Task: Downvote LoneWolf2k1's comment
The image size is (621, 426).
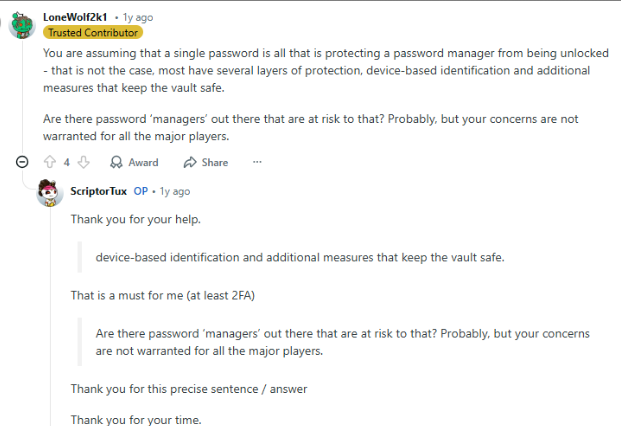Action: [x=84, y=162]
